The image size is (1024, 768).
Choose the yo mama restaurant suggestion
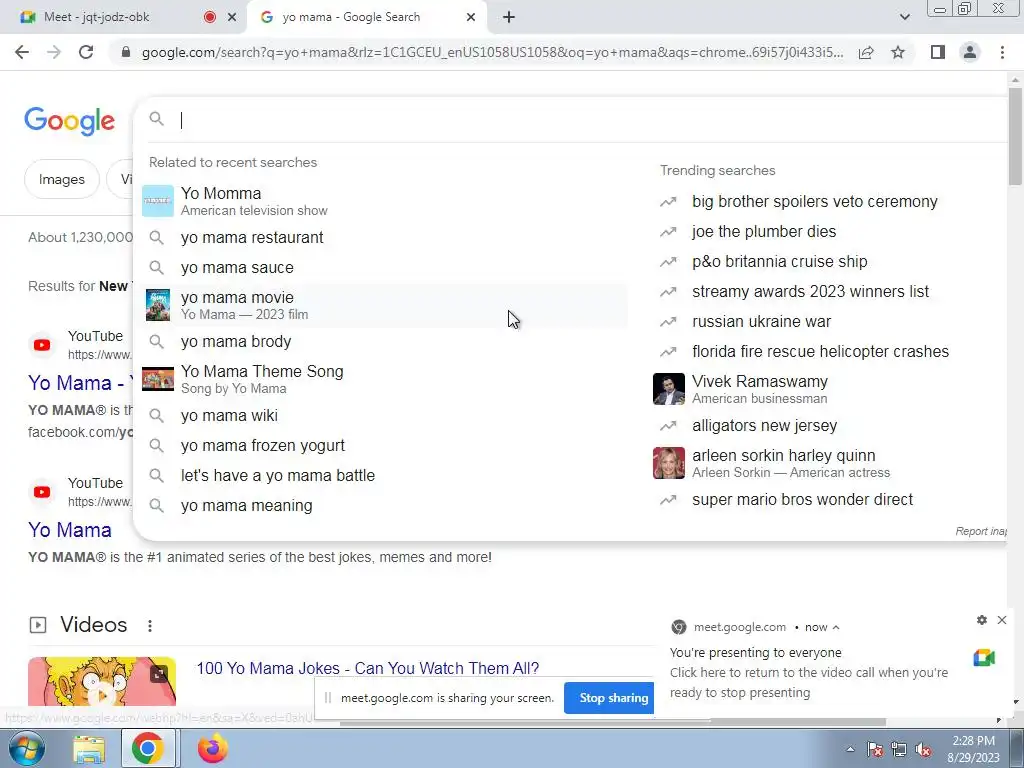tap(382, 238)
